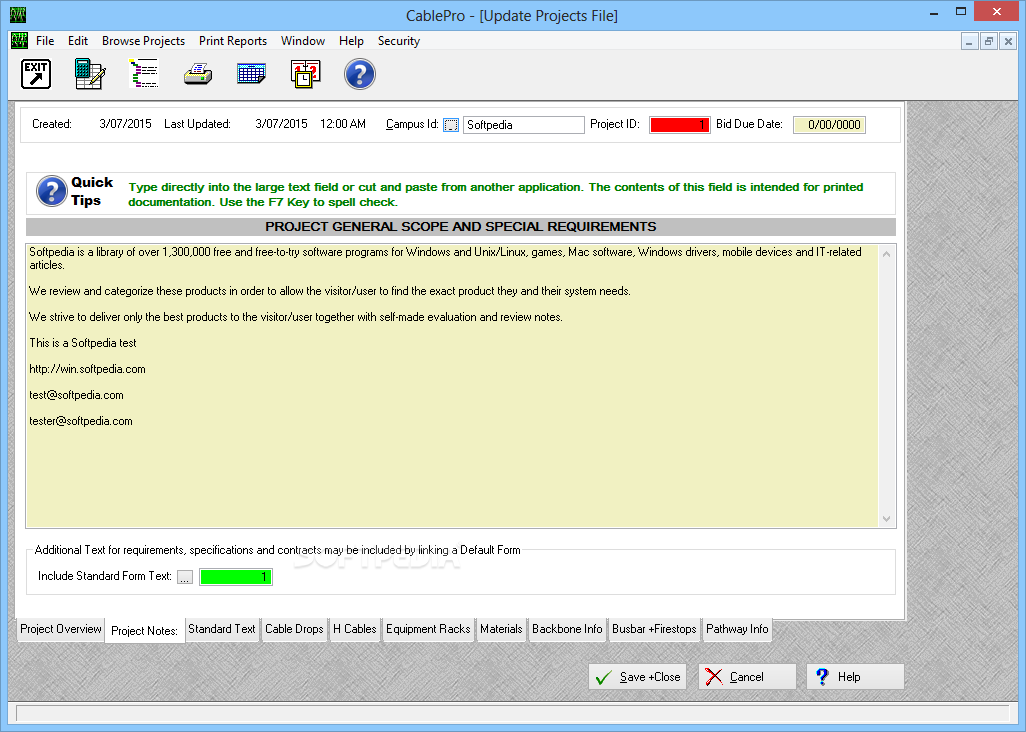This screenshot has height=732, width=1026.
Task: Click the Bid Due Date field
Action: pyautogui.click(x=829, y=125)
